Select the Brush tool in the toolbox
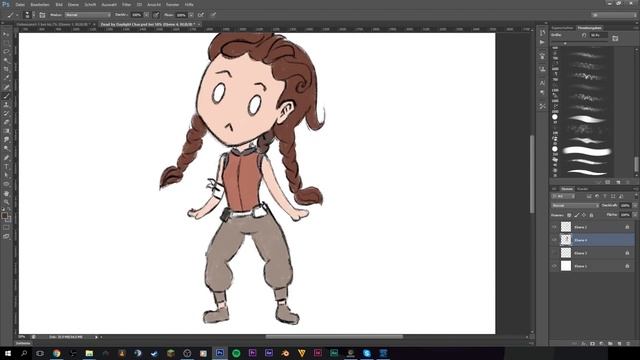640x360 pixels. (x=6, y=96)
